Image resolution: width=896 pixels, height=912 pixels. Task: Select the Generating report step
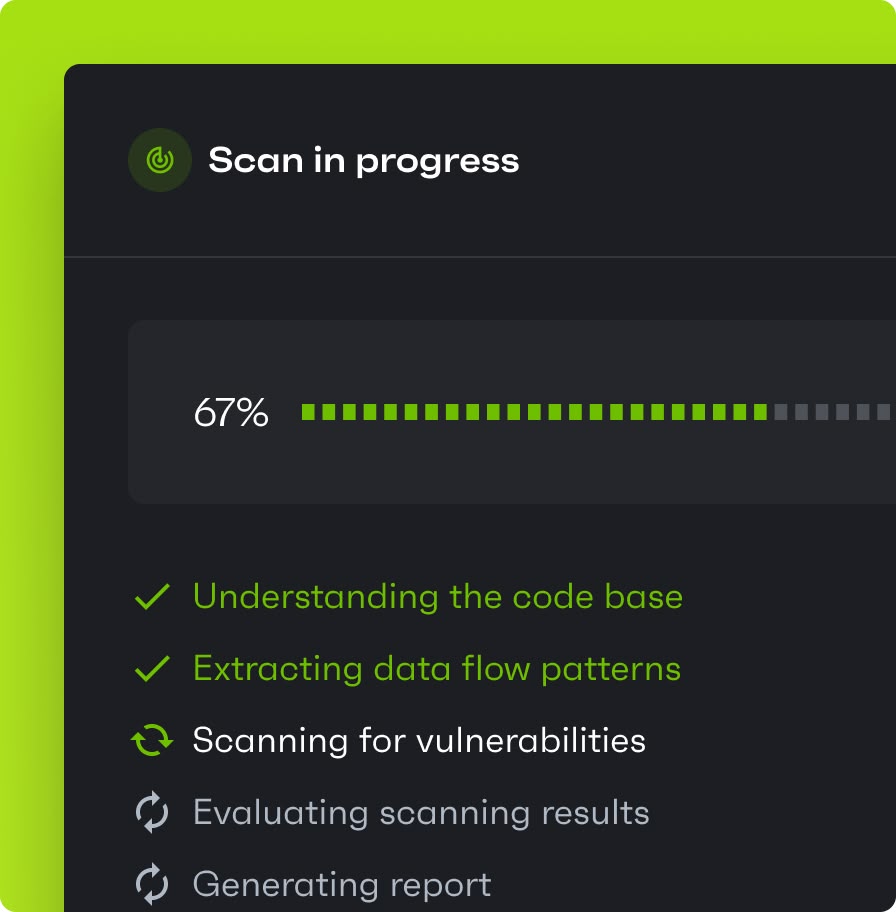[x=342, y=885]
